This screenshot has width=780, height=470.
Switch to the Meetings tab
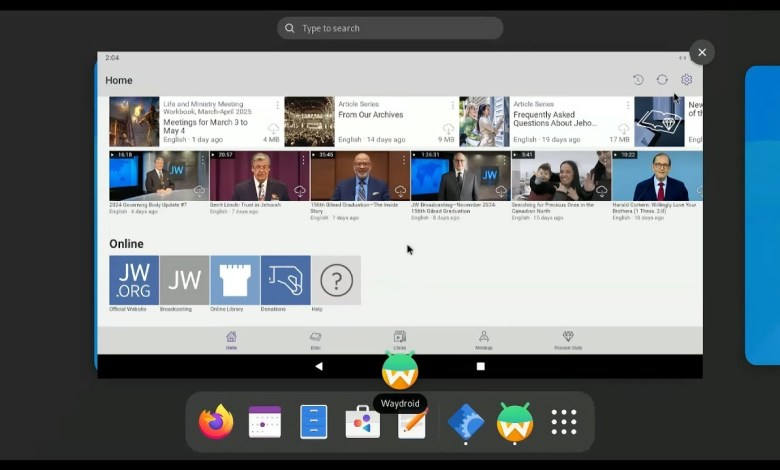(x=483, y=340)
